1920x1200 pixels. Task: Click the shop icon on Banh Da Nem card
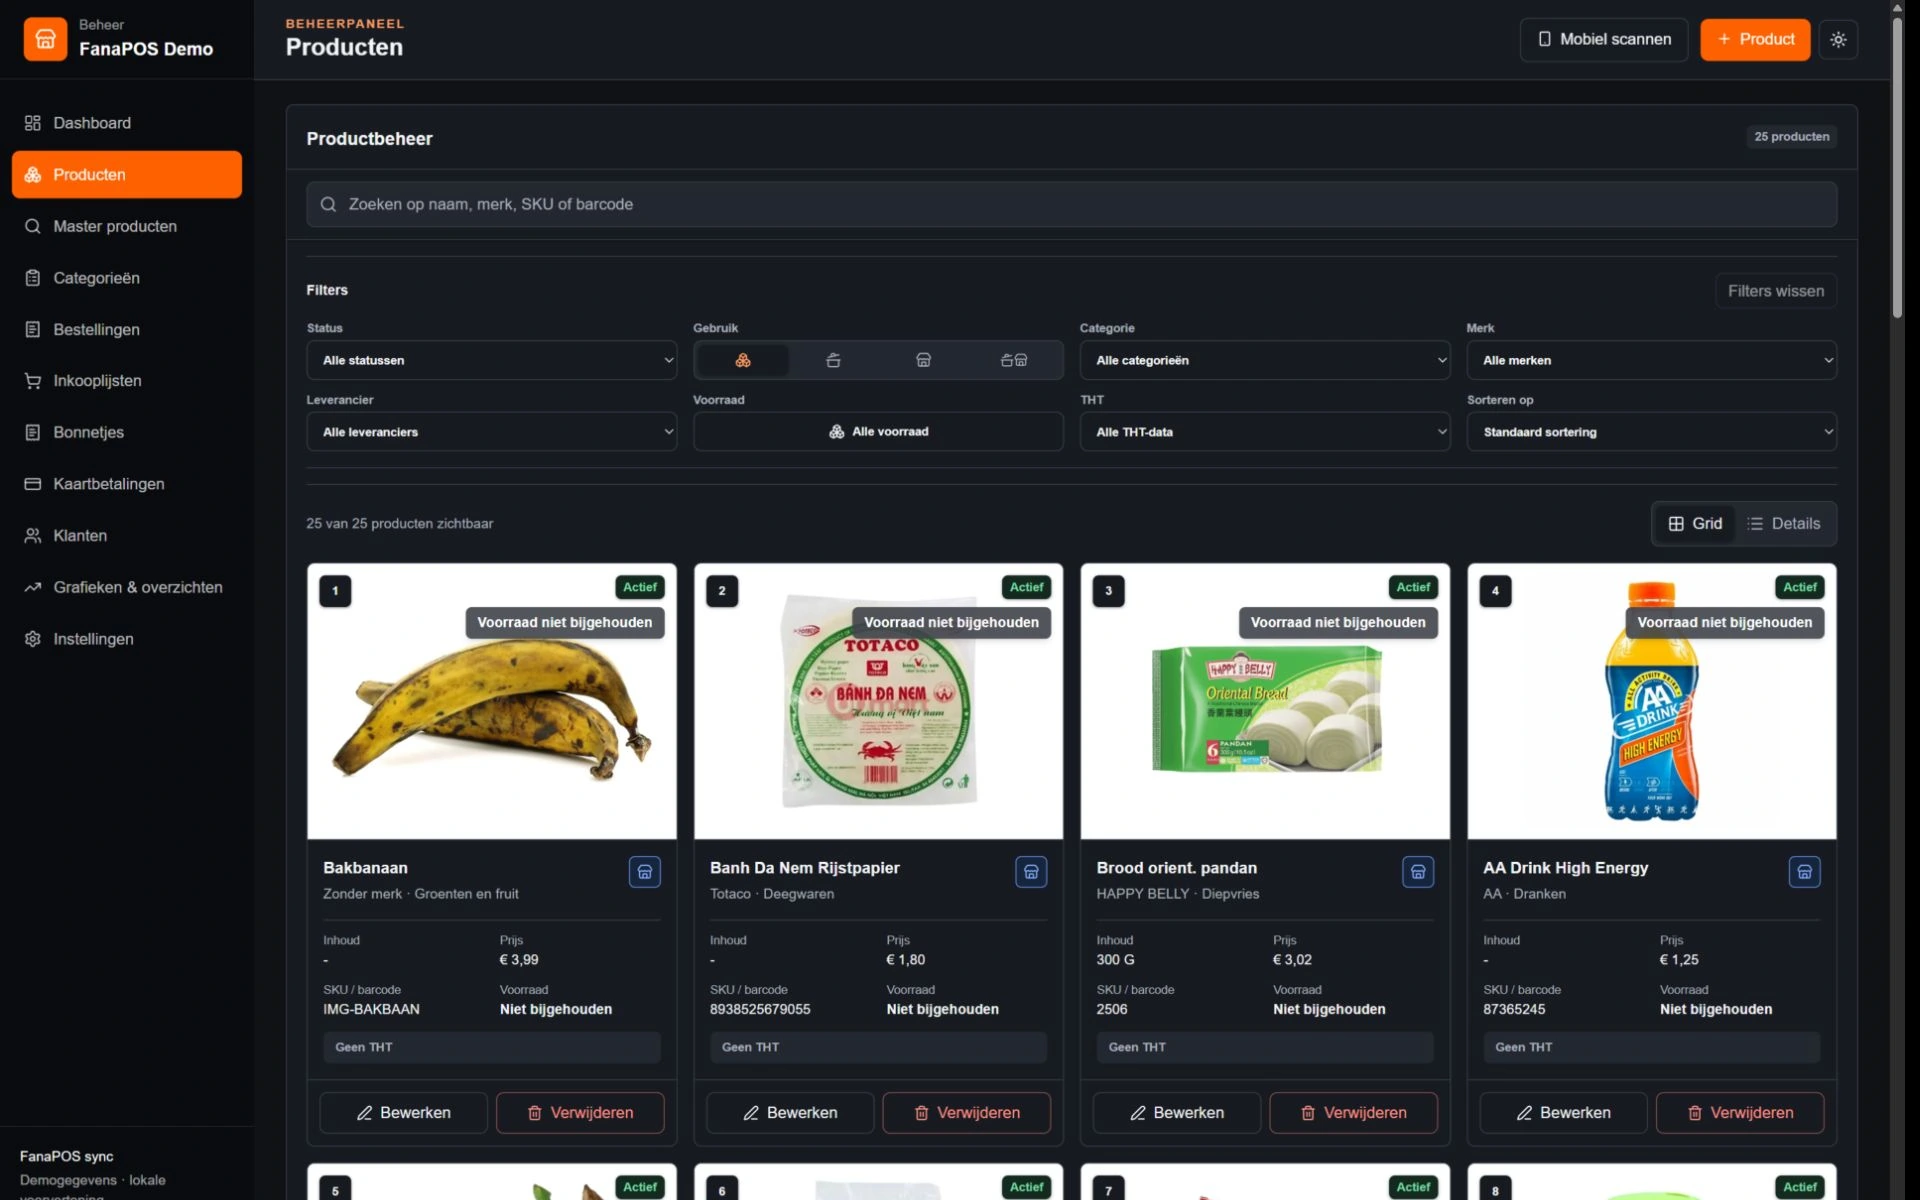(1031, 872)
